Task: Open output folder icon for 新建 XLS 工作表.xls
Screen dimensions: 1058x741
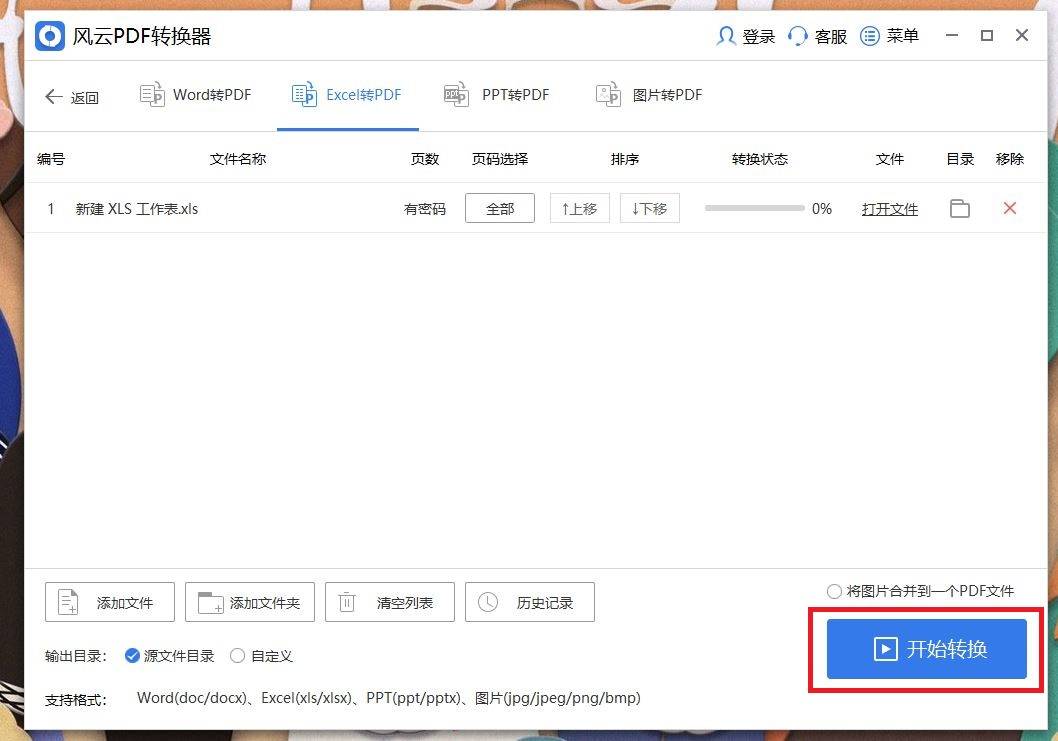Action: pos(959,209)
